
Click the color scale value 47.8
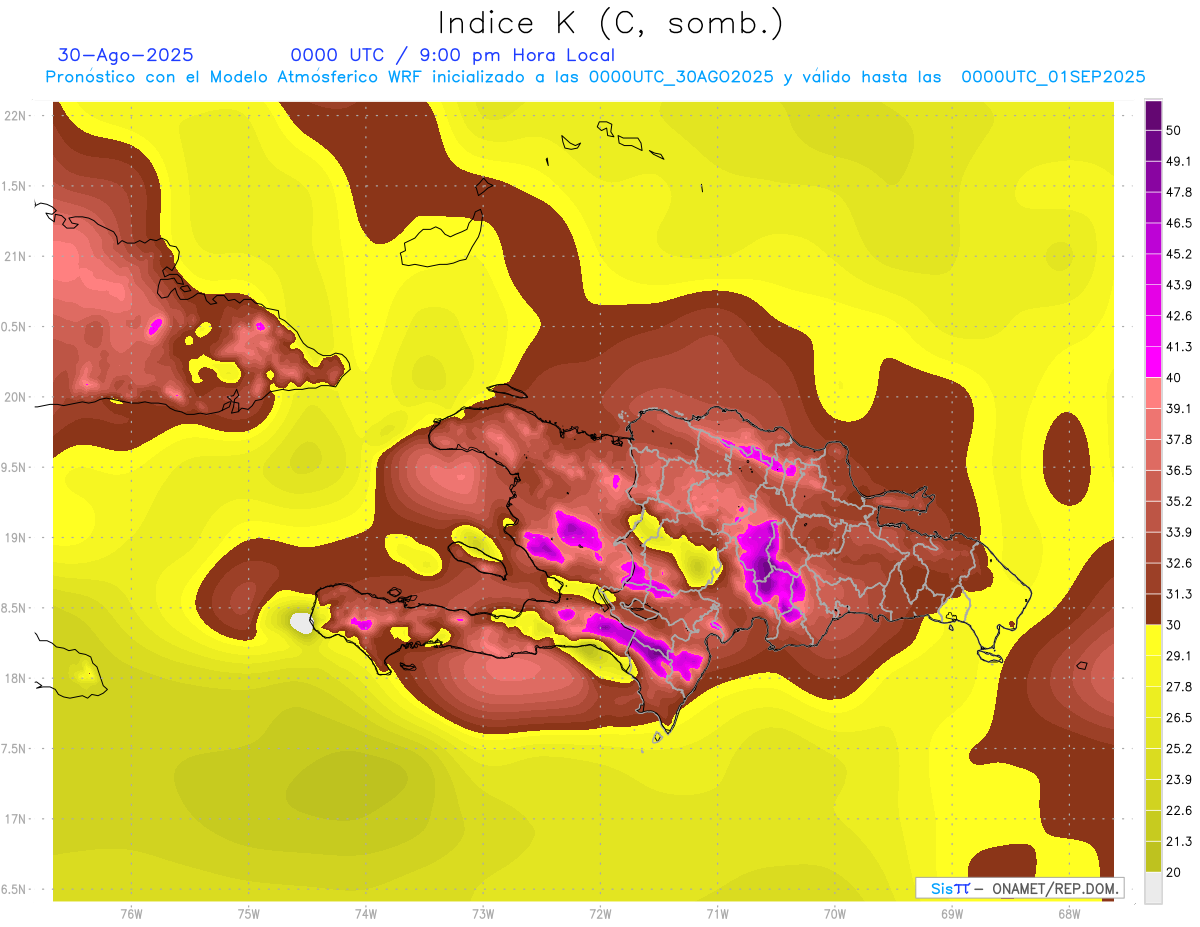point(1179,192)
